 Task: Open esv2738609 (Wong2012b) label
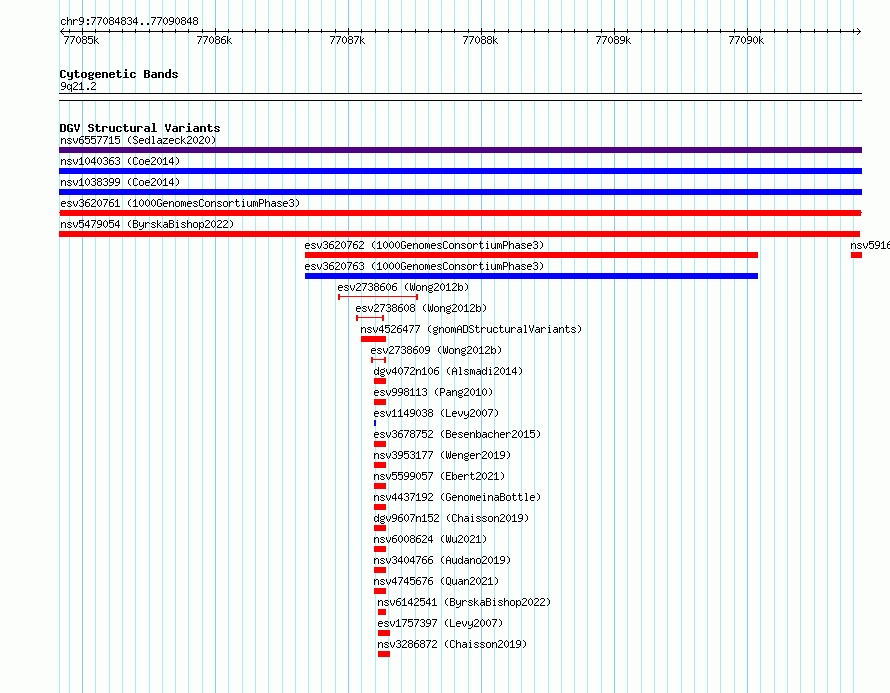click(x=436, y=350)
